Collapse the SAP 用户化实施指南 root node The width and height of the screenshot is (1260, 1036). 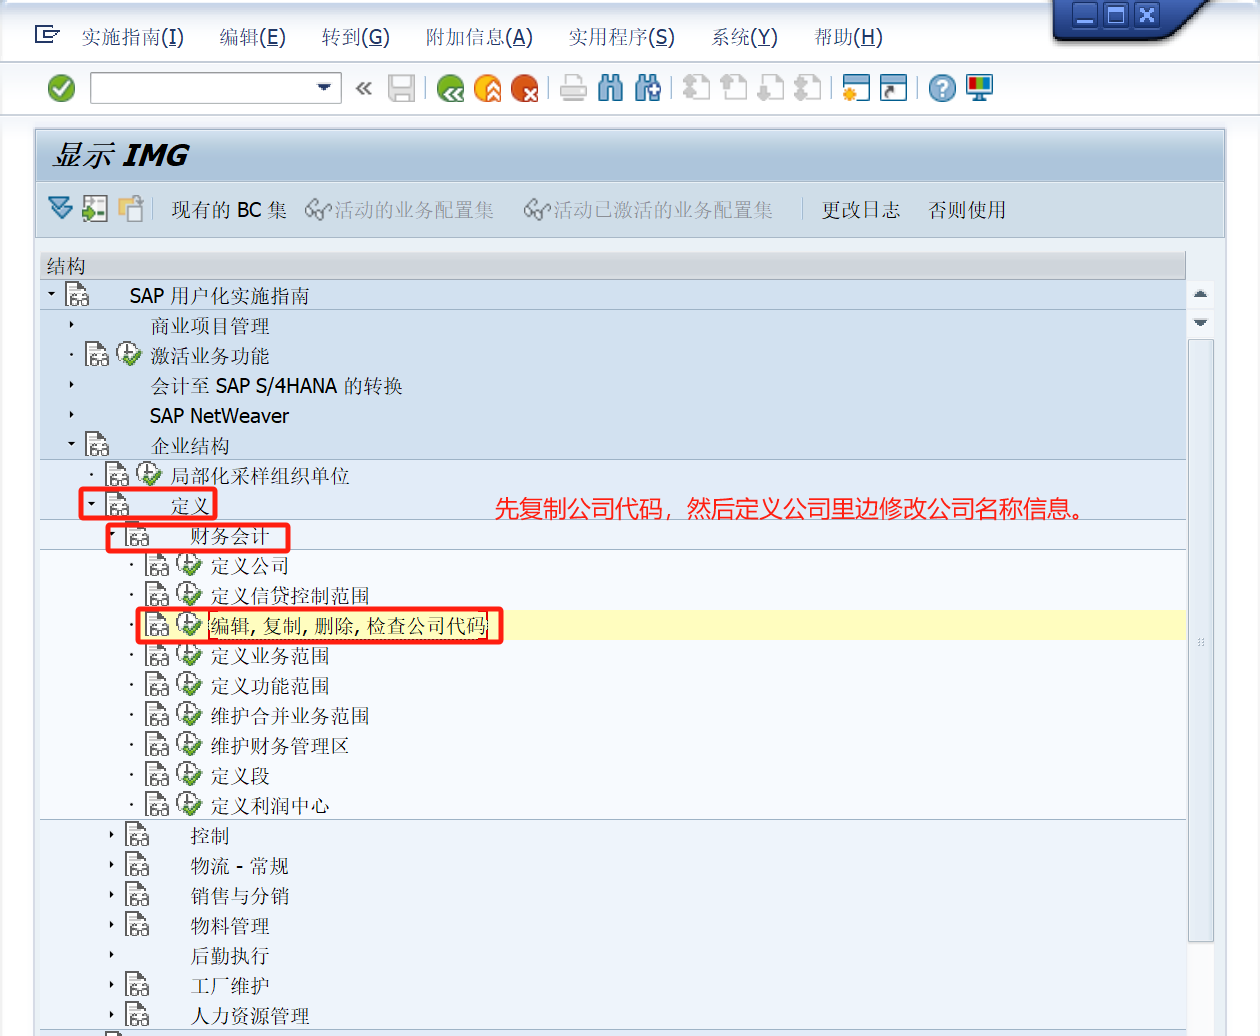click(51, 293)
